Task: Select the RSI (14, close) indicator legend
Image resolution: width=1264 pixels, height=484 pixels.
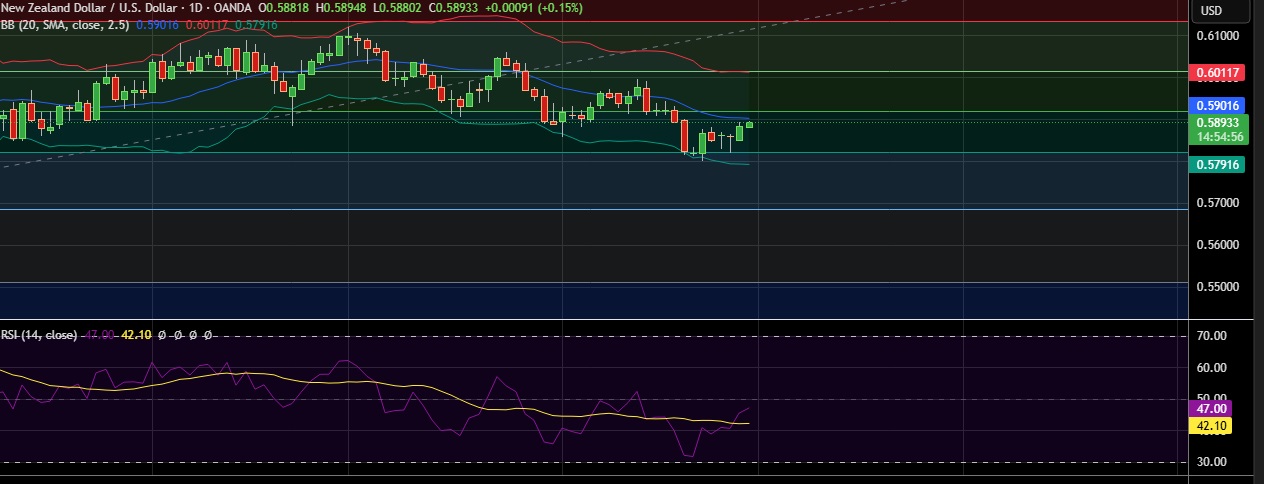Action: click(x=39, y=335)
